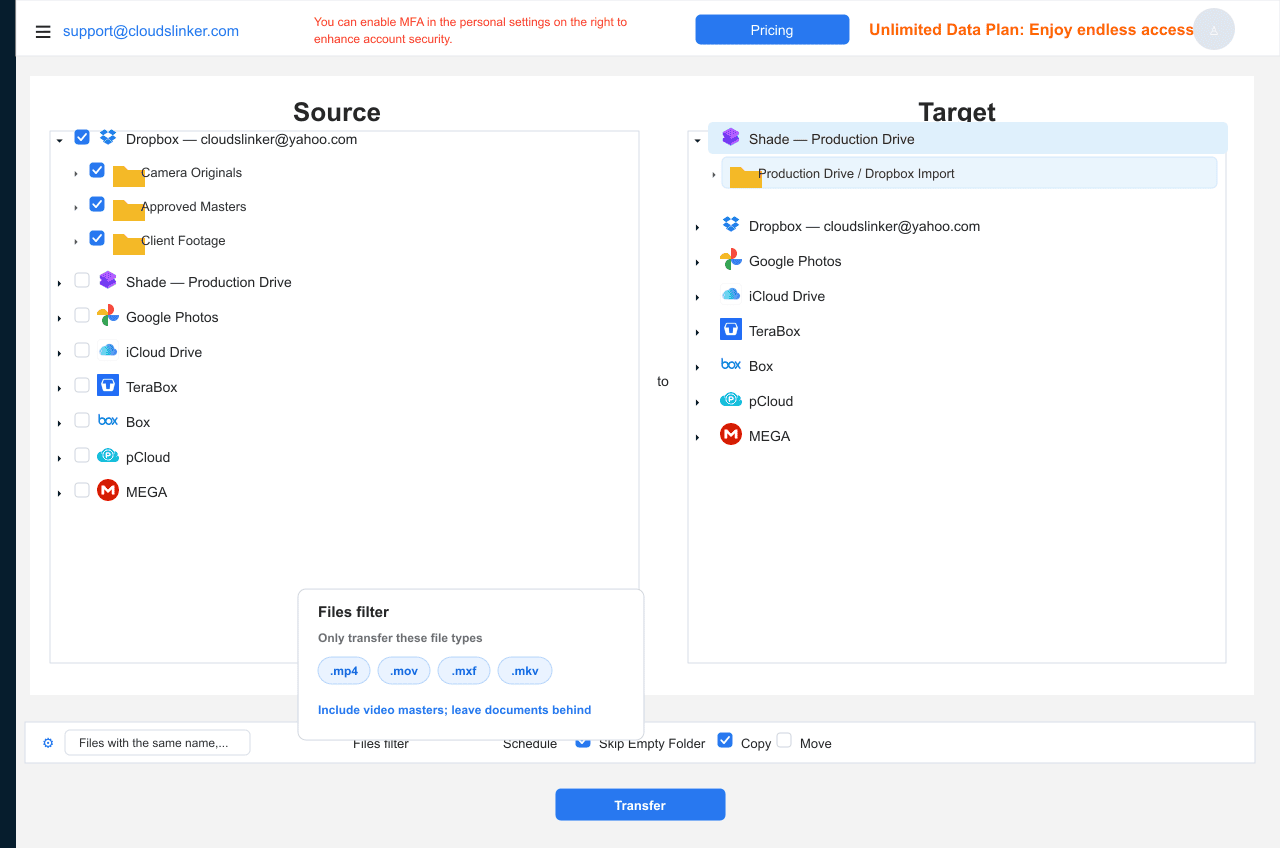Click the Shade icon in Target panel

coord(731,138)
